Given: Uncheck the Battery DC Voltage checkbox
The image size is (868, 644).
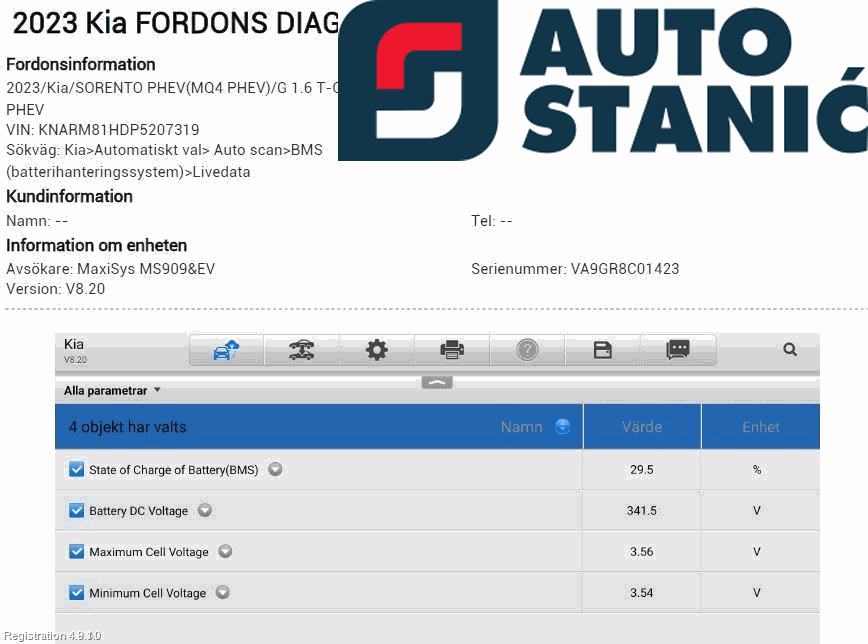Looking at the screenshot, I should [x=76, y=510].
